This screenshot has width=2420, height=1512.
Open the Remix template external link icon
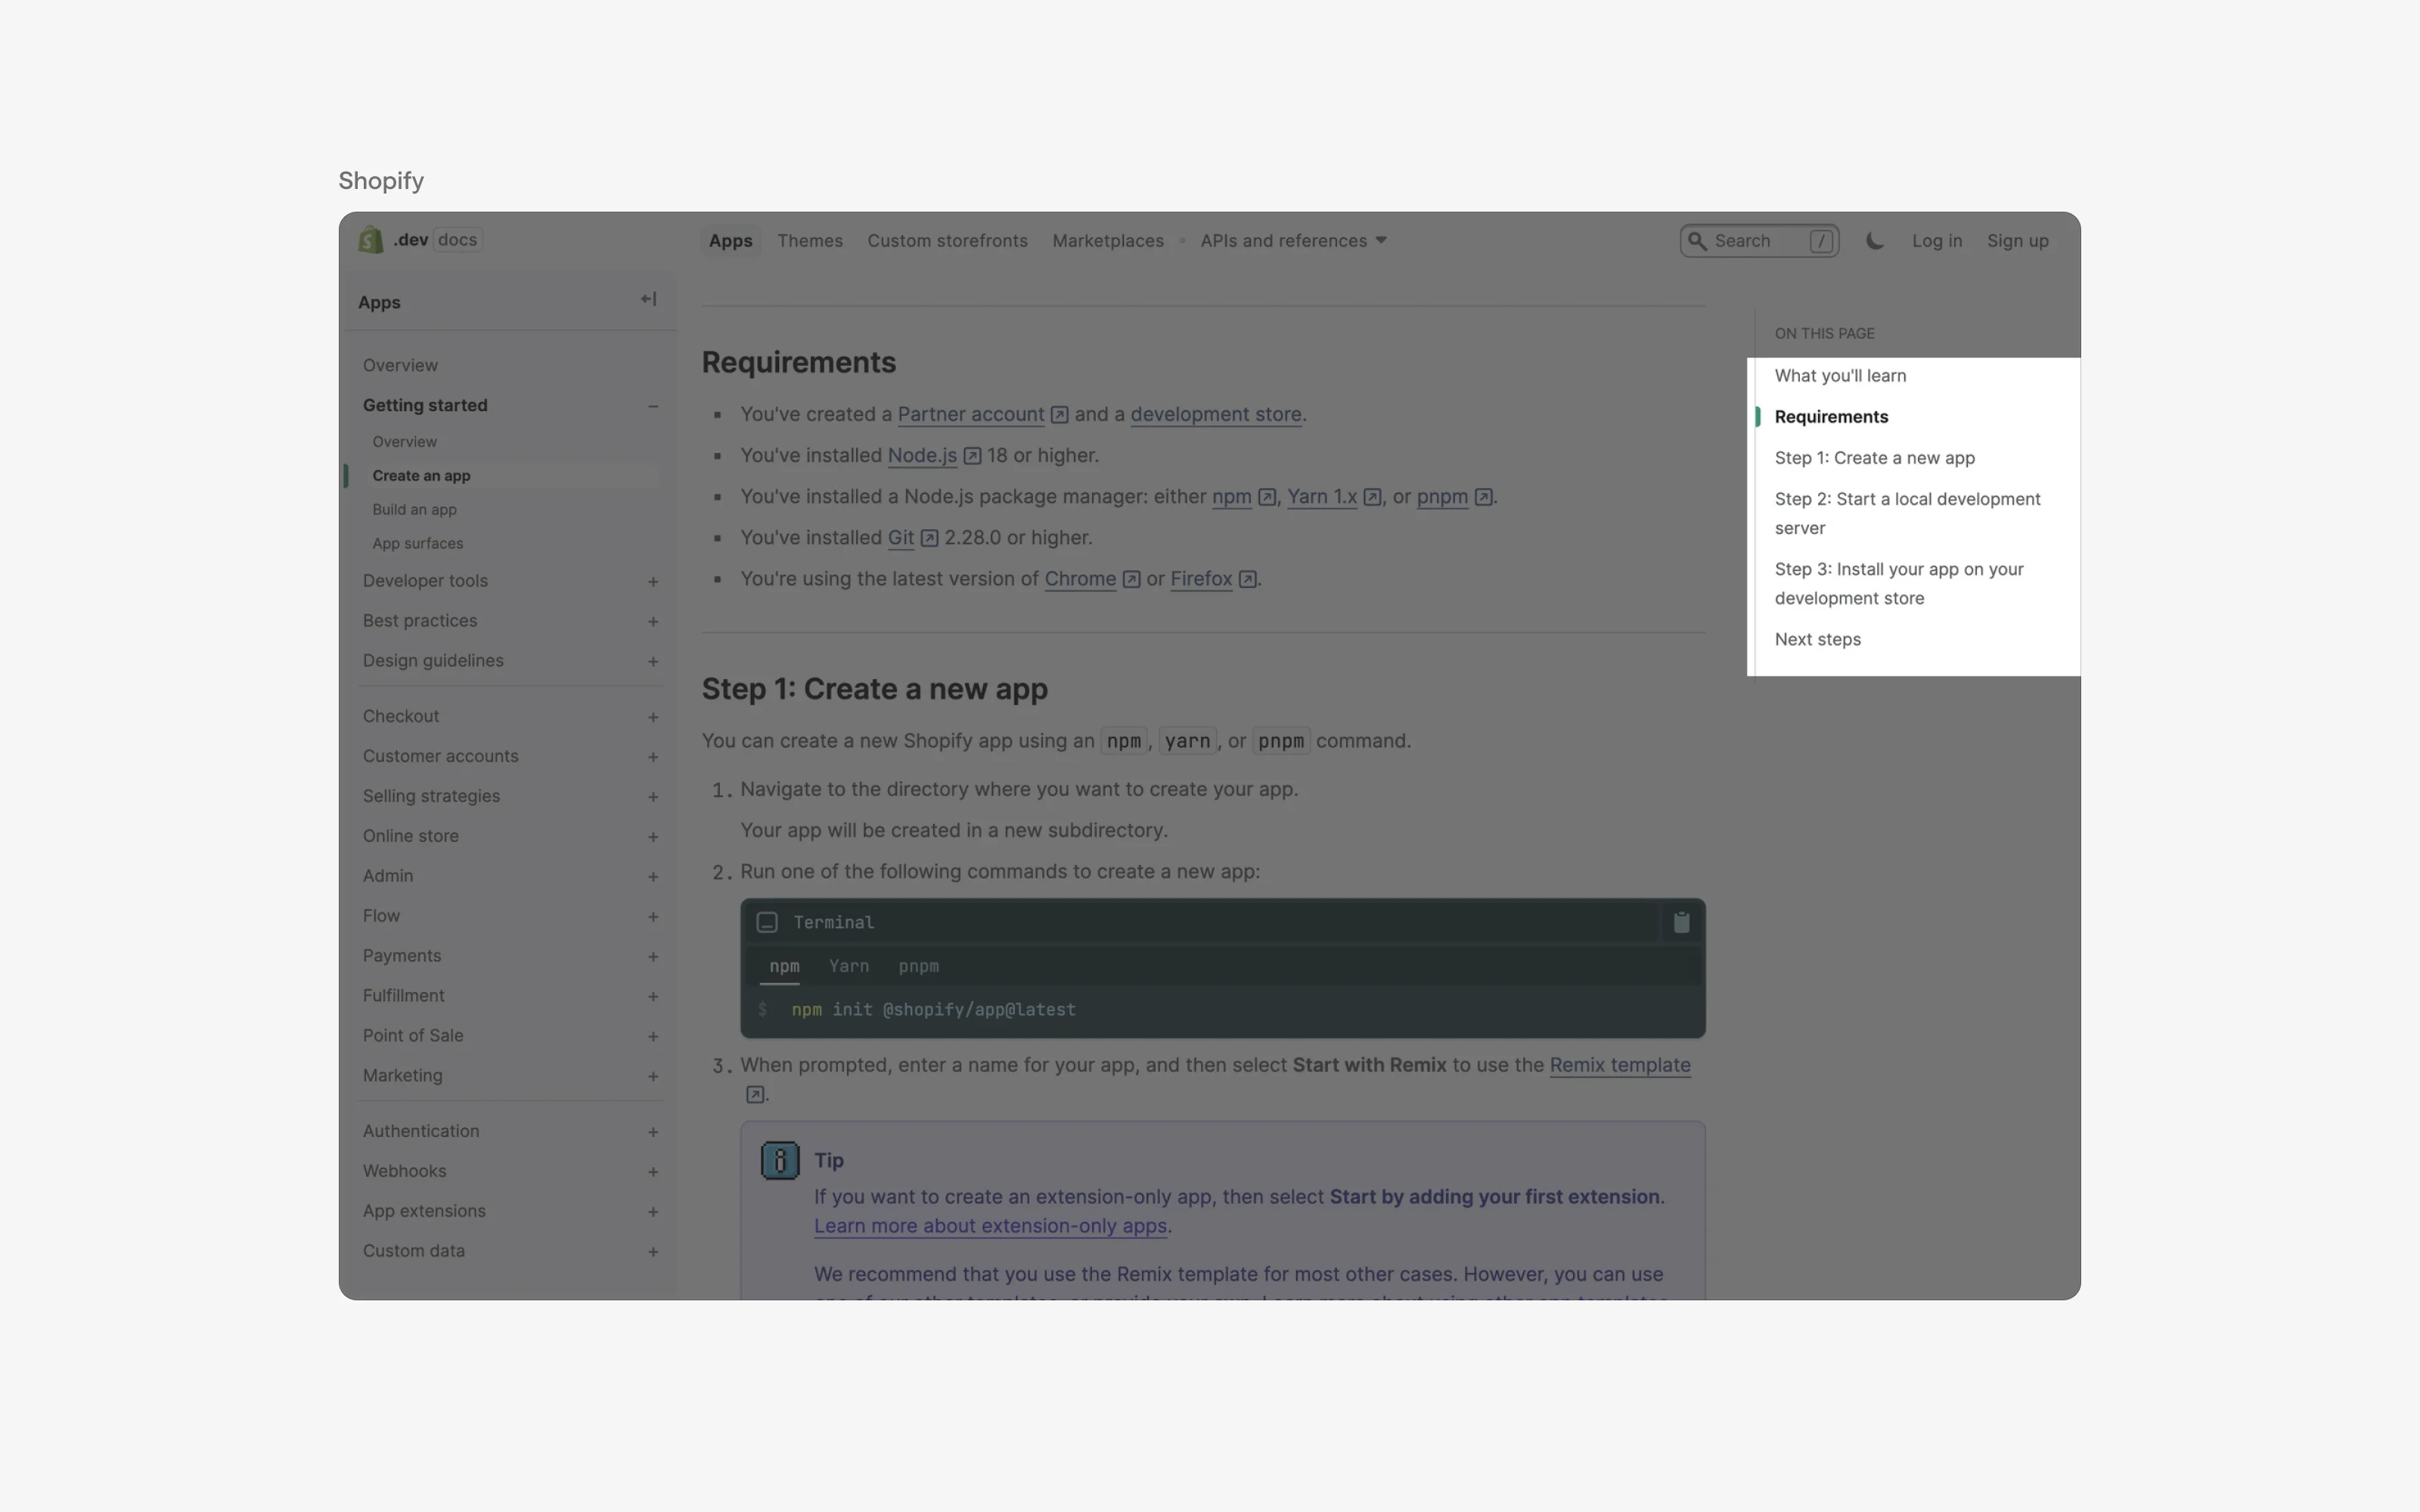pyautogui.click(x=755, y=1093)
